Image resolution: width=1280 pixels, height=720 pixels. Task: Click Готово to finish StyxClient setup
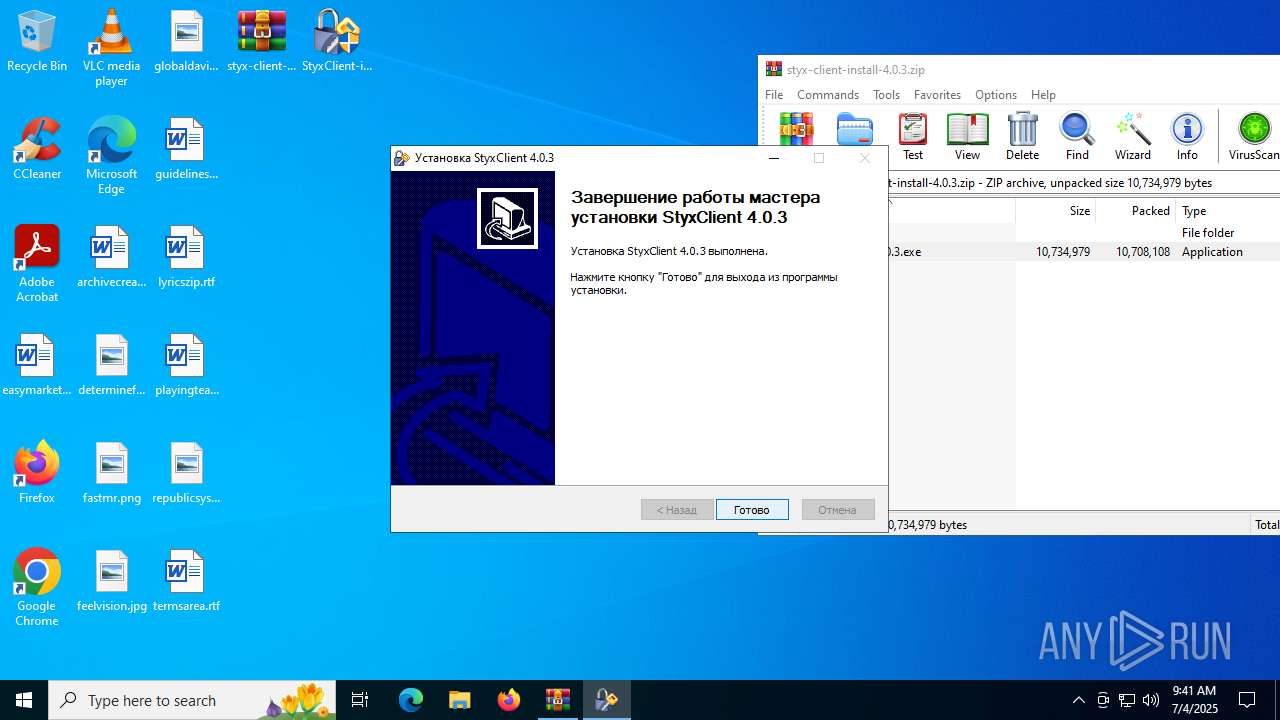752,510
